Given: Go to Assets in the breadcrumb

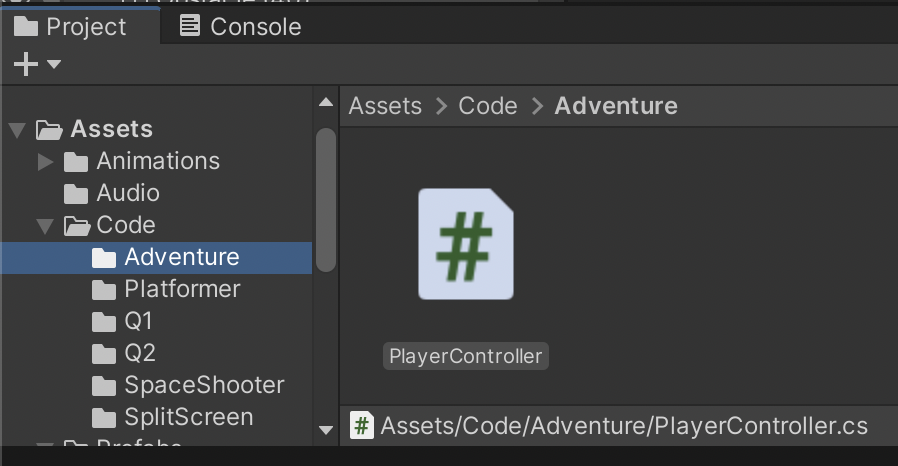Looking at the screenshot, I should coord(385,106).
